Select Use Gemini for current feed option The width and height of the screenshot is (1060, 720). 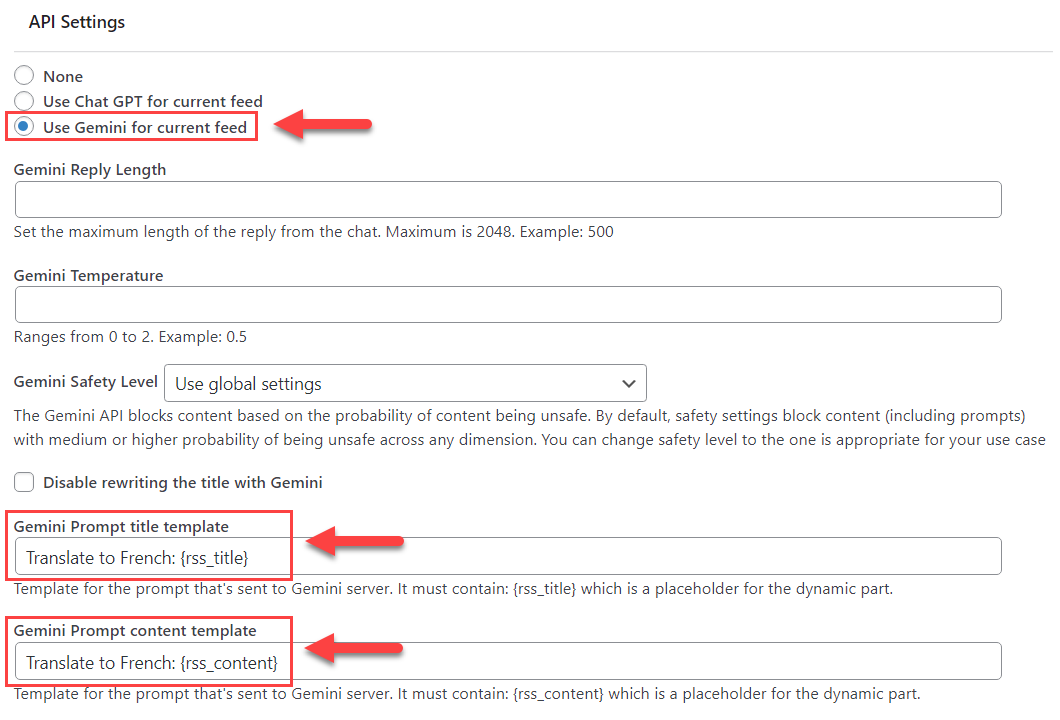[x=24, y=127]
